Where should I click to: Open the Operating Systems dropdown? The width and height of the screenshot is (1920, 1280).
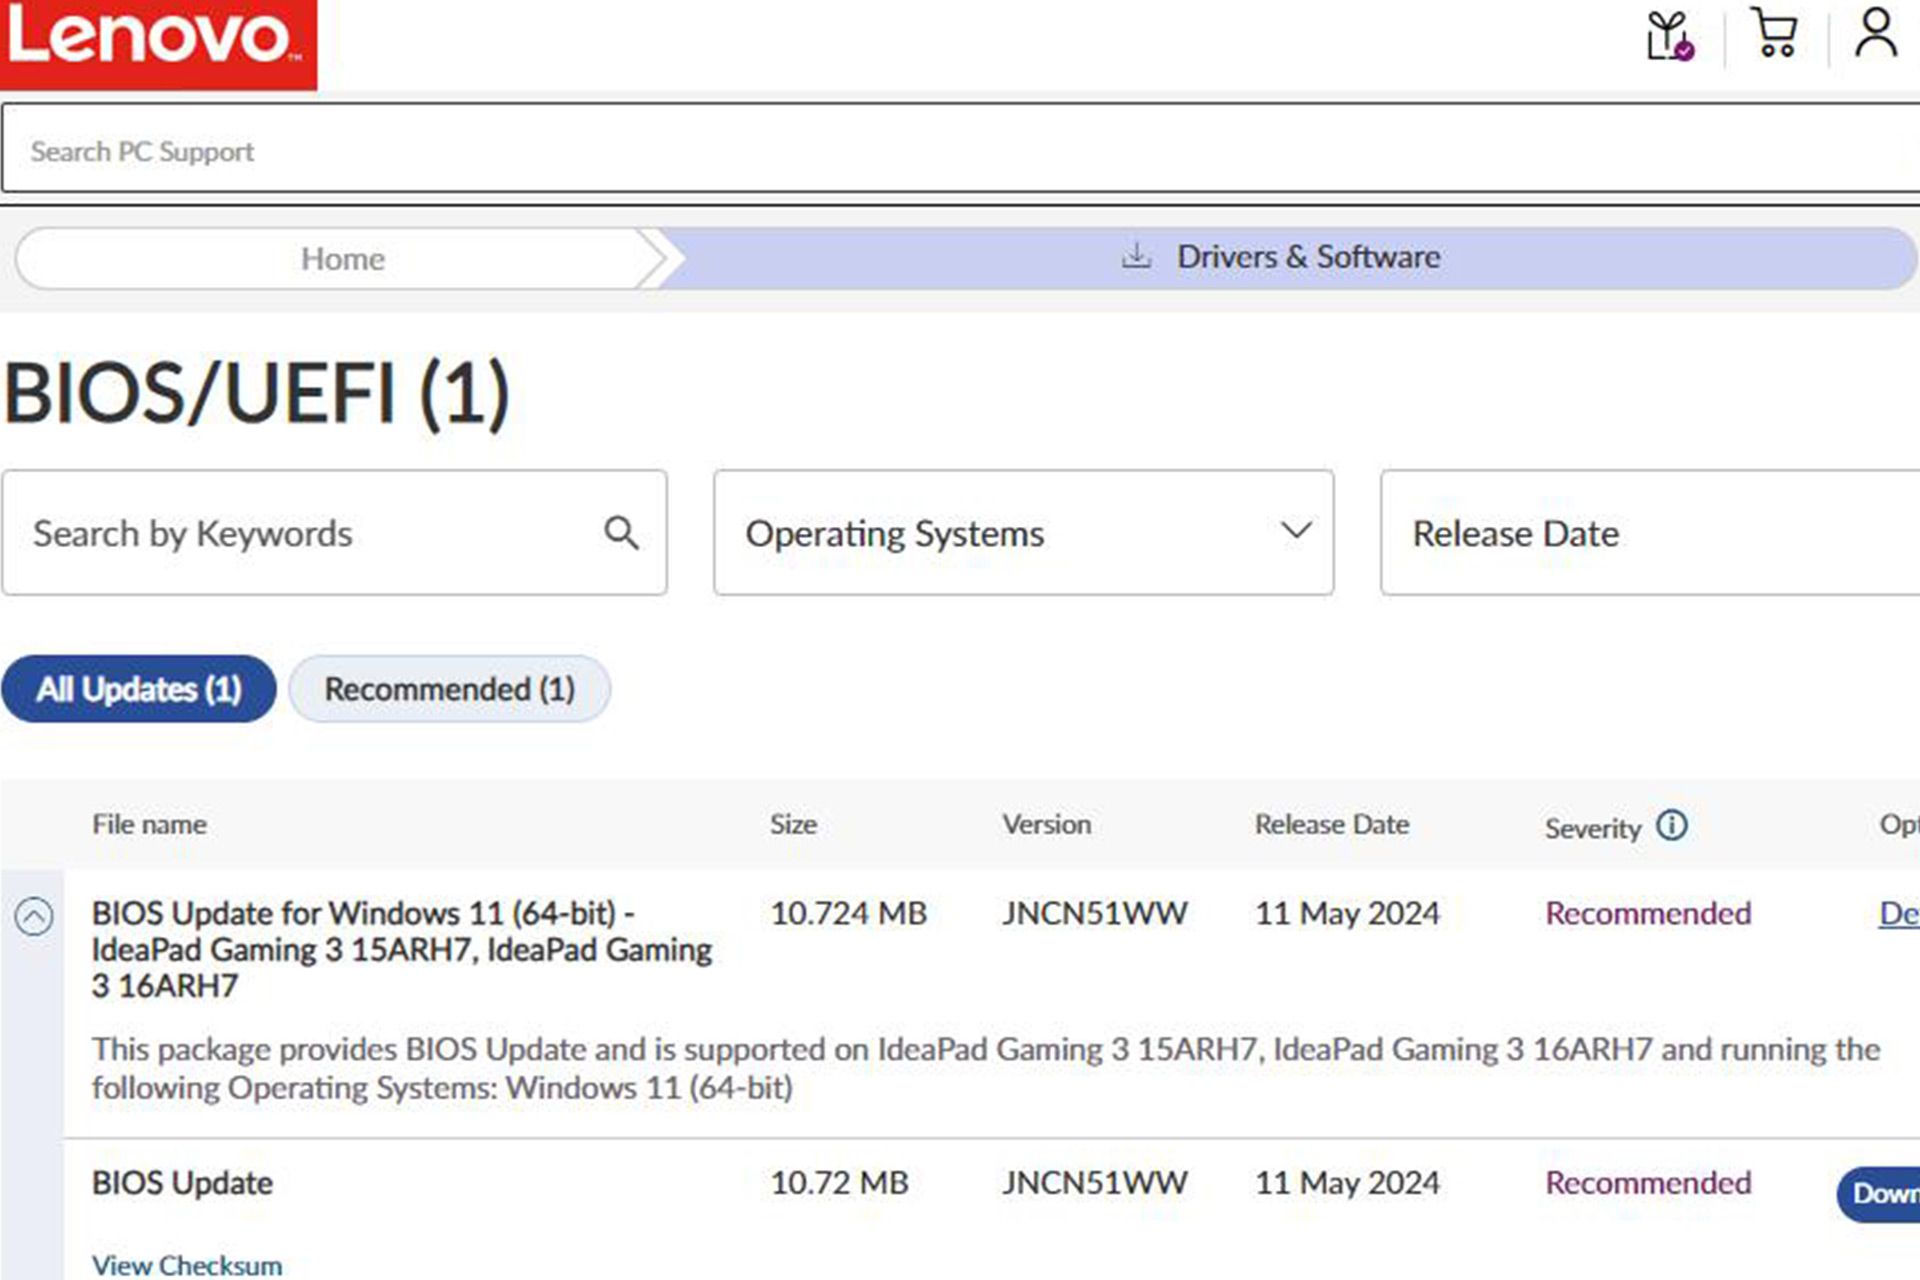[1022, 533]
